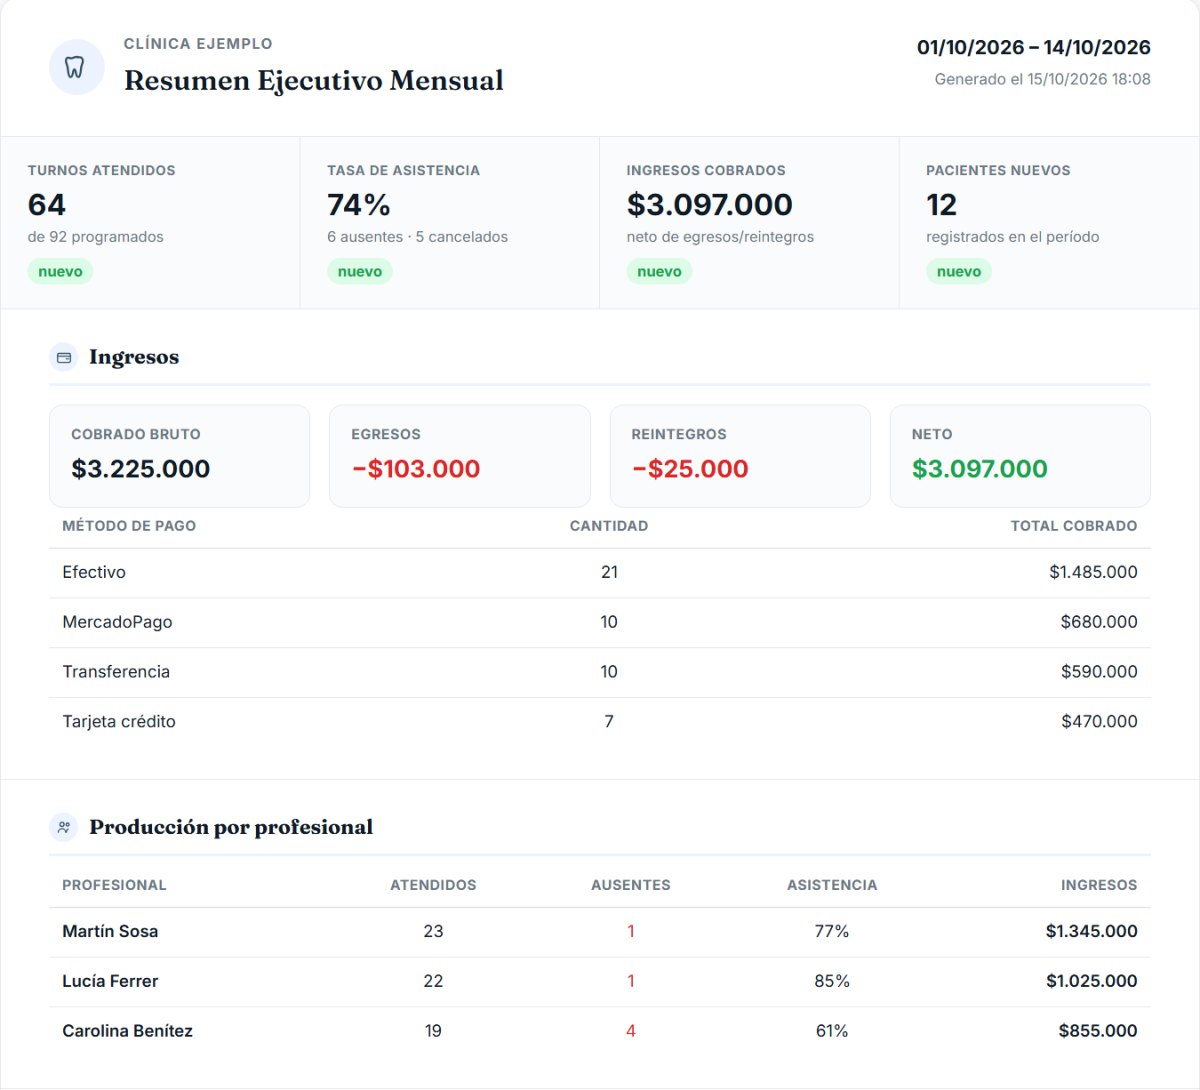Click the 'AUSENTES' column header
The height and width of the screenshot is (1090, 1200).
click(631, 885)
